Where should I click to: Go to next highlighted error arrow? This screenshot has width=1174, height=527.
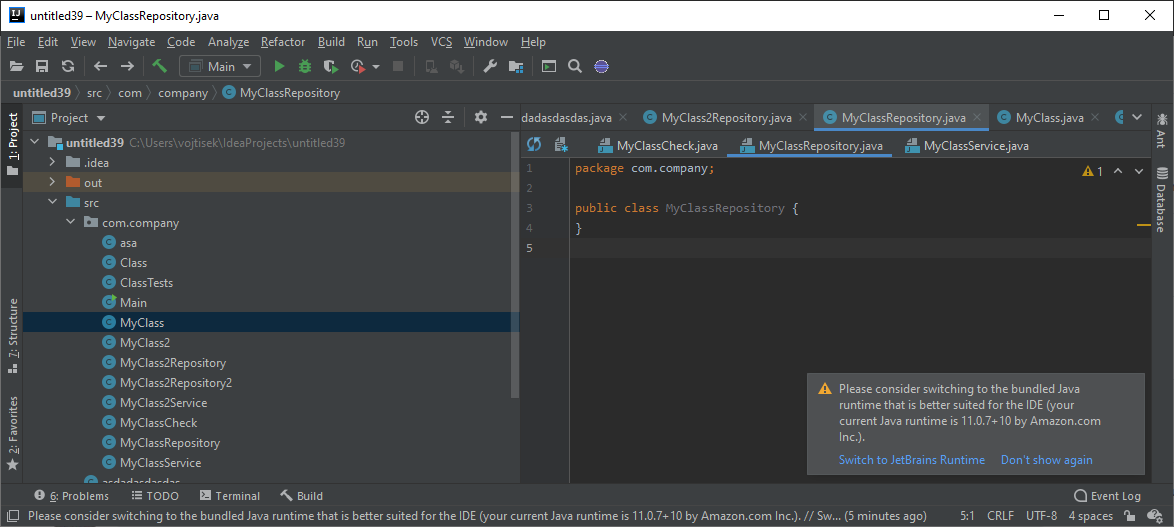tap(1139, 171)
